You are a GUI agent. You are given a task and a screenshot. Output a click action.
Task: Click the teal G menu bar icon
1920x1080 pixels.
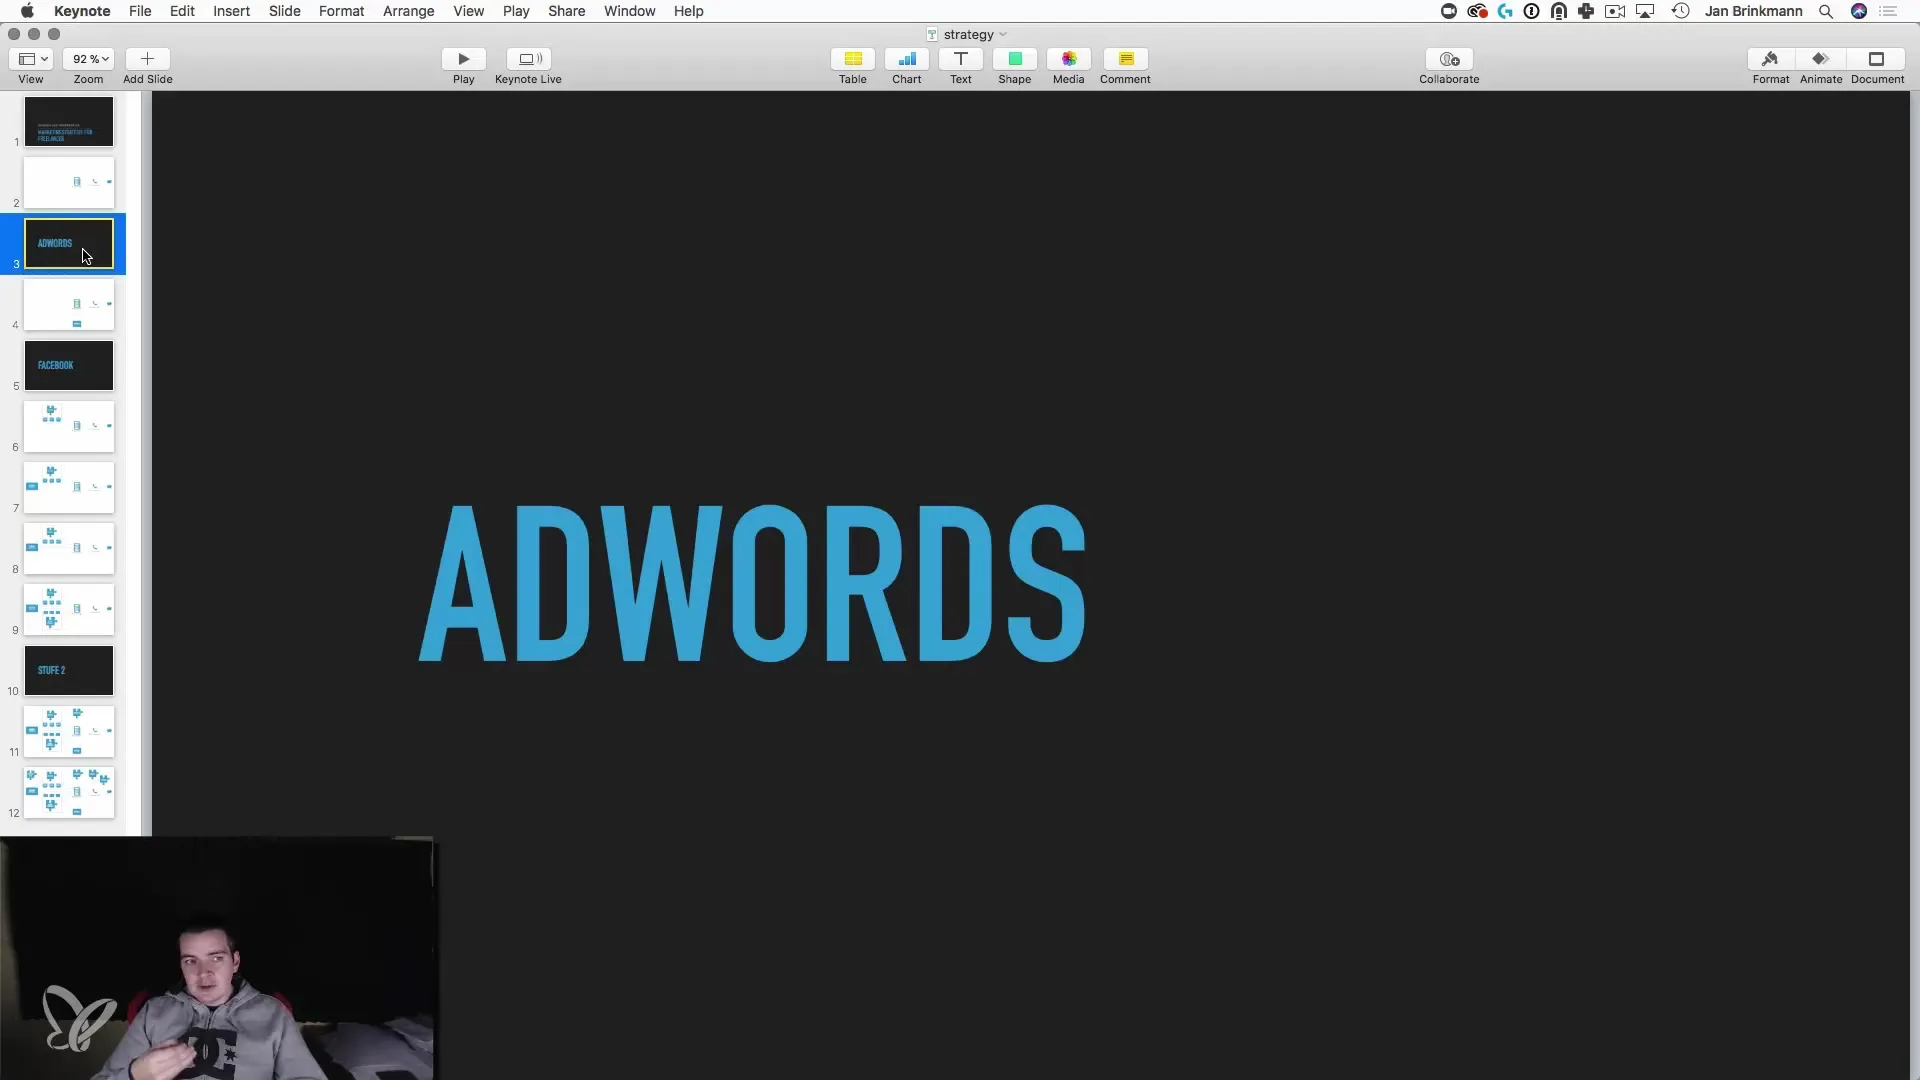click(x=1505, y=11)
